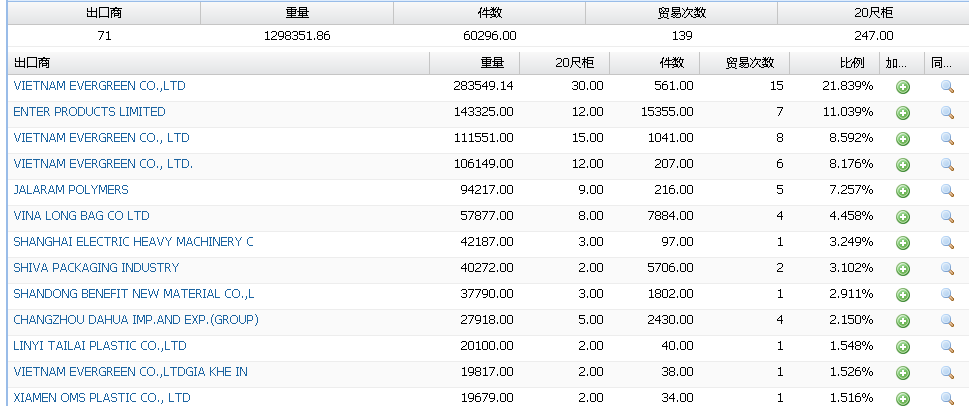The width and height of the screenshot is (969, 406).
Task: Click green add icon for CHANGZHOU DAHUA row
Action: (x=903, y=321)
